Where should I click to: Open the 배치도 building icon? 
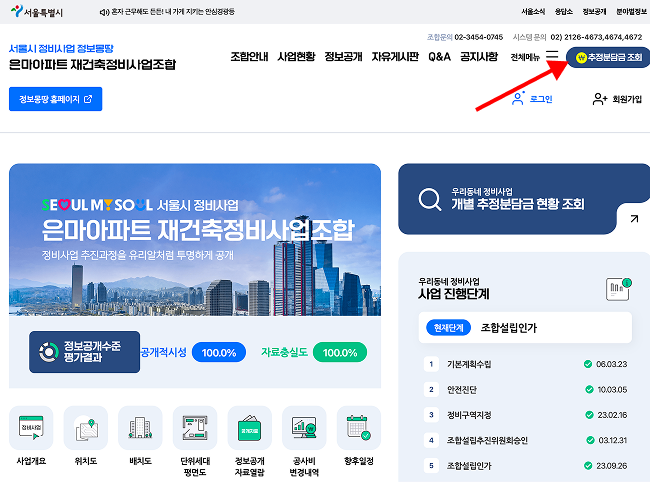(x=140, y=428)
